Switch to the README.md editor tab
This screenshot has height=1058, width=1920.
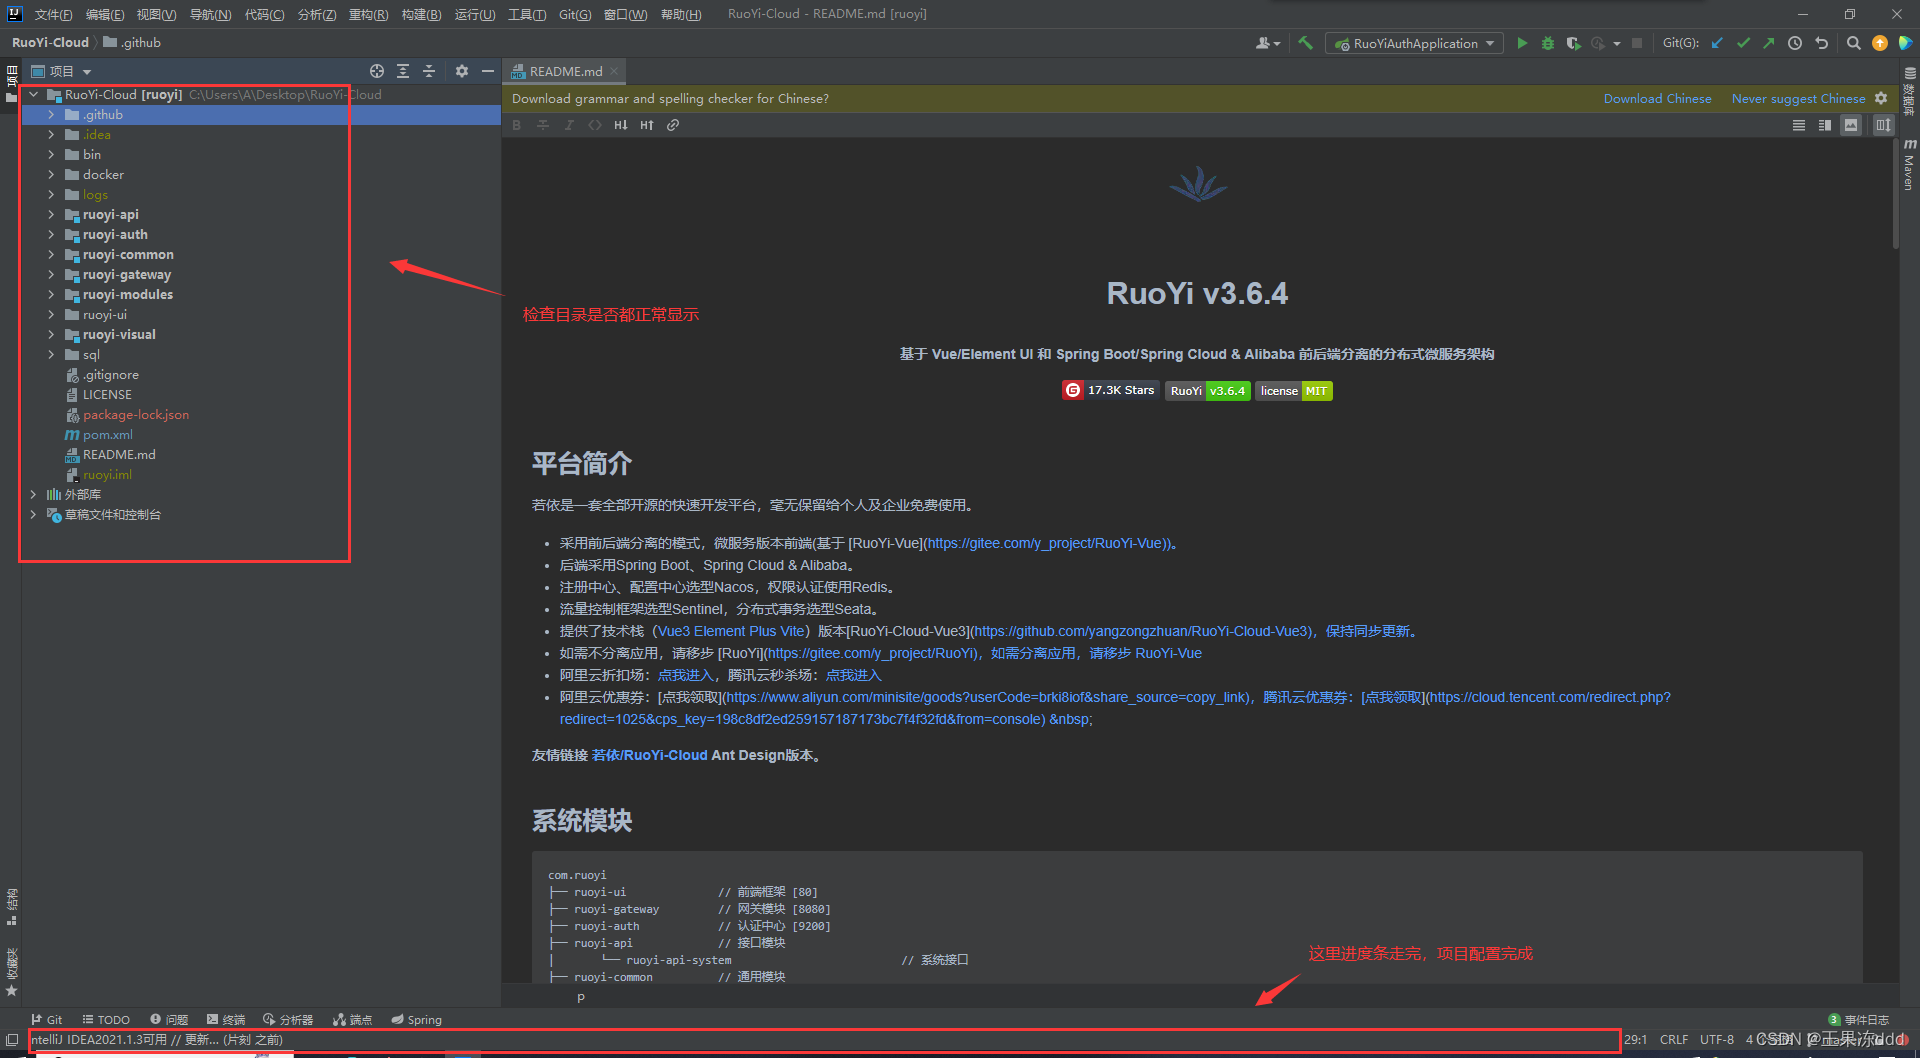point(566,71)
